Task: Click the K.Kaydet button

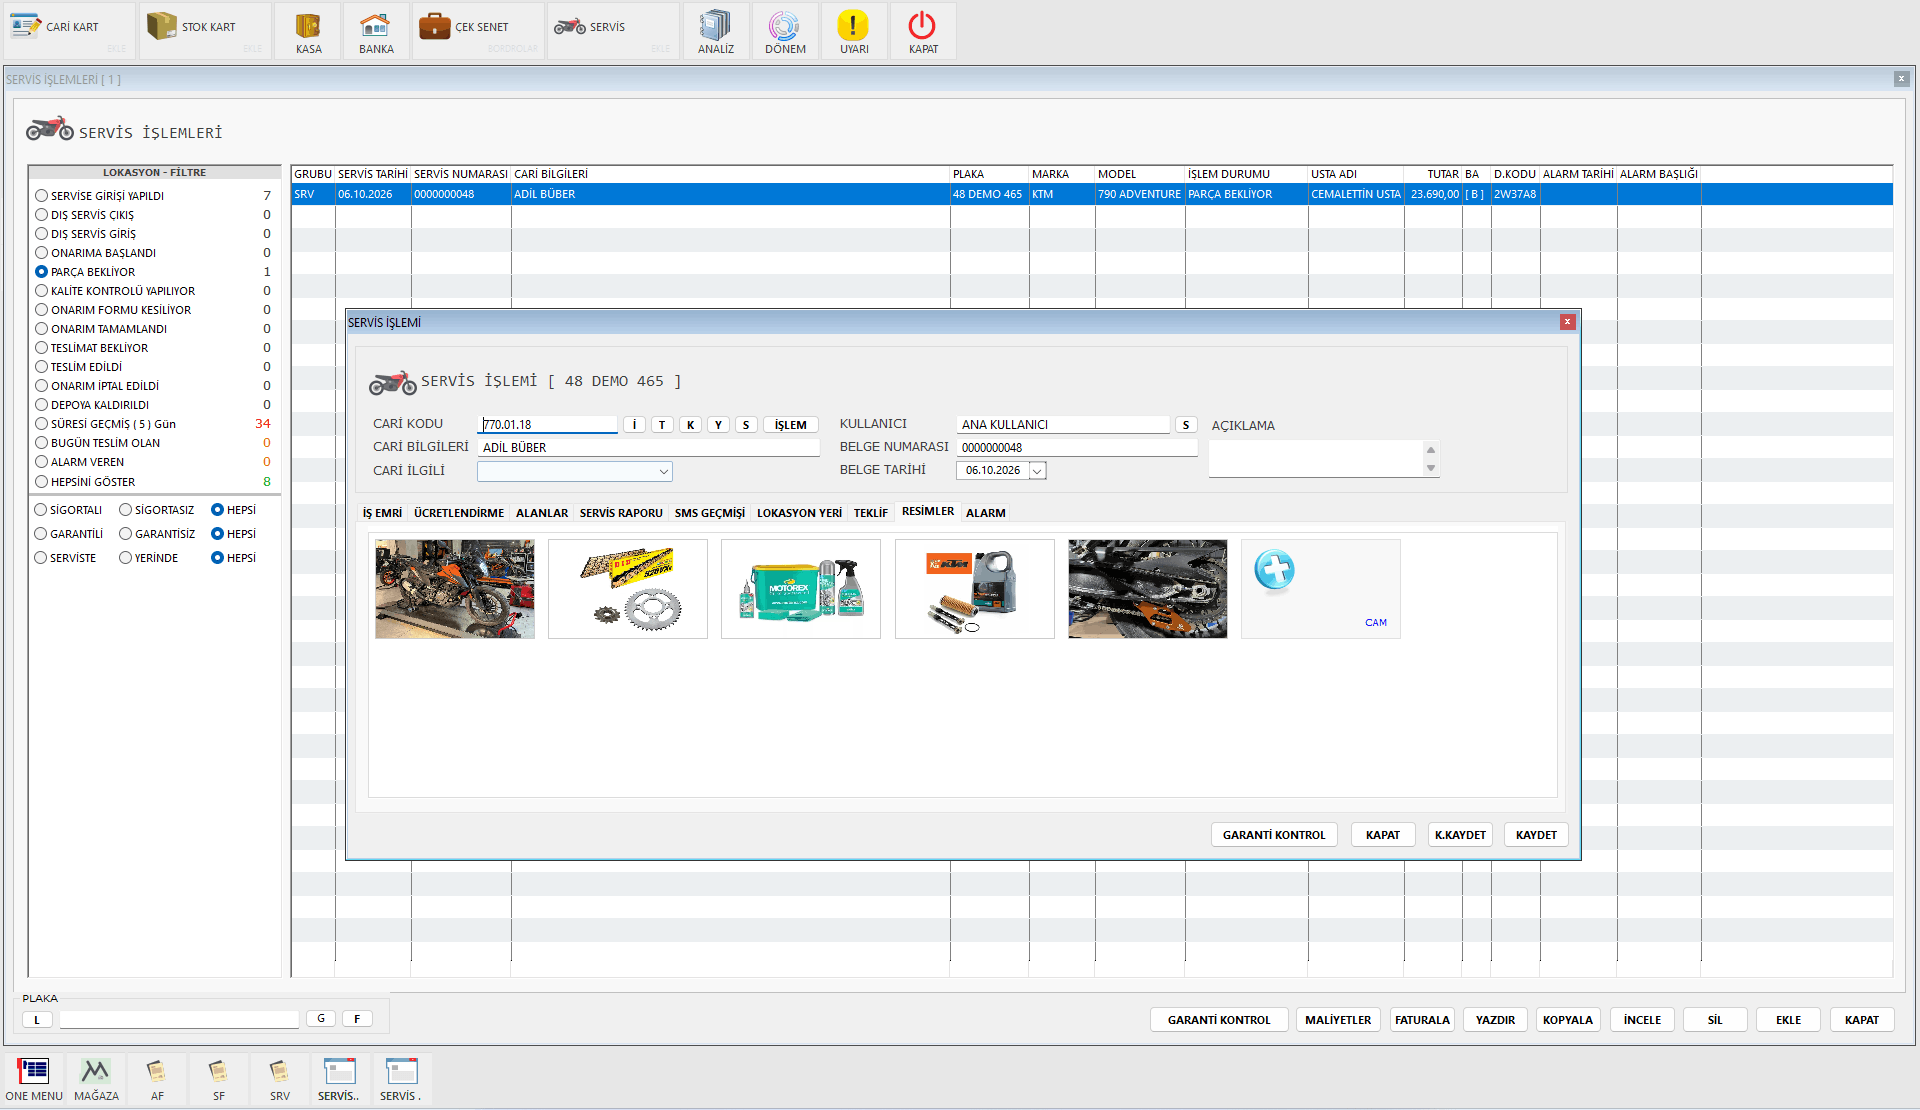Action: 1460,835
